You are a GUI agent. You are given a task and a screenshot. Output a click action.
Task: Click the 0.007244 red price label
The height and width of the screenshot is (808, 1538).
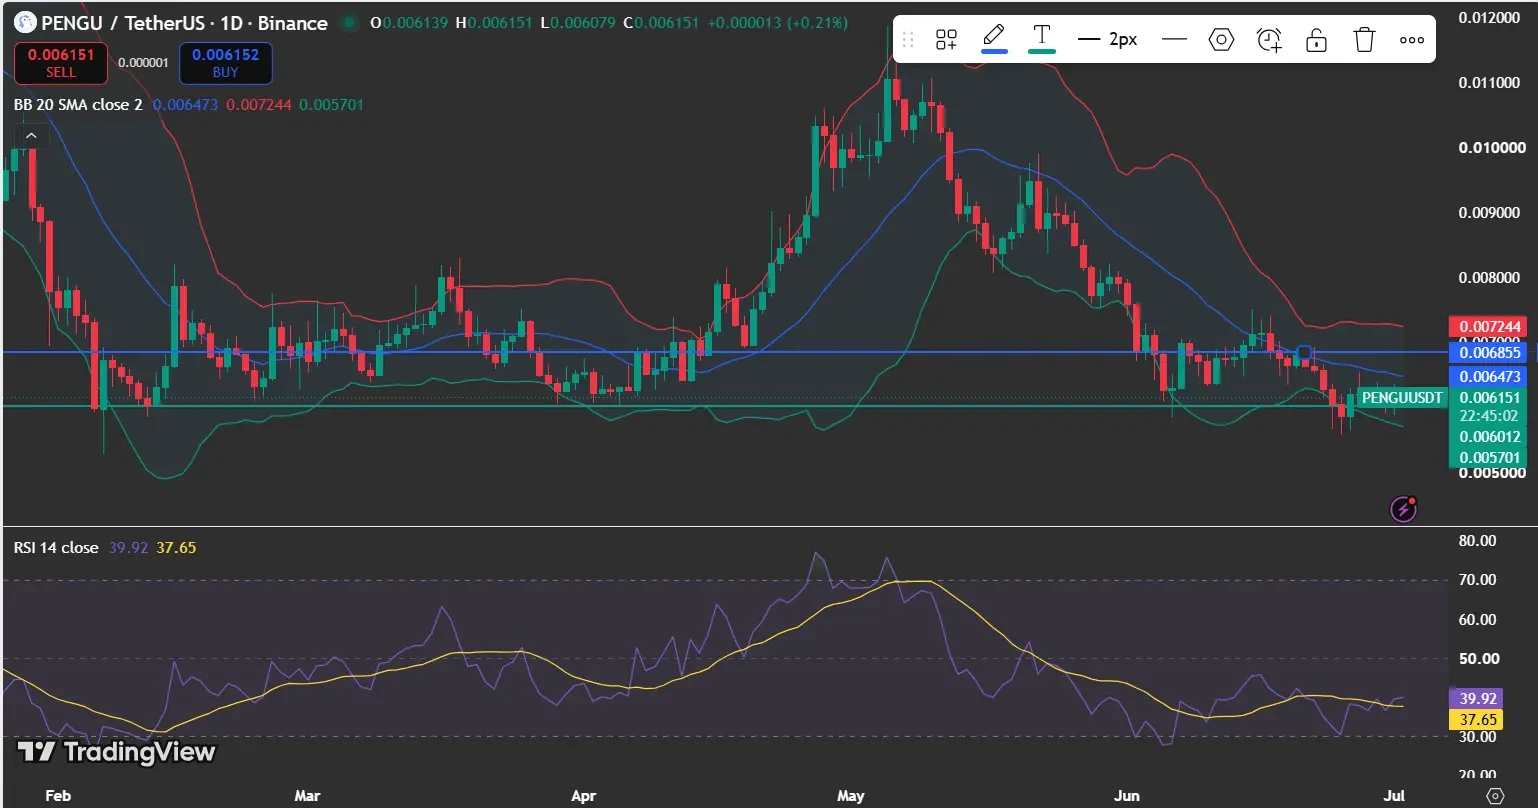pyautogui.click(x=1488, y=327)
